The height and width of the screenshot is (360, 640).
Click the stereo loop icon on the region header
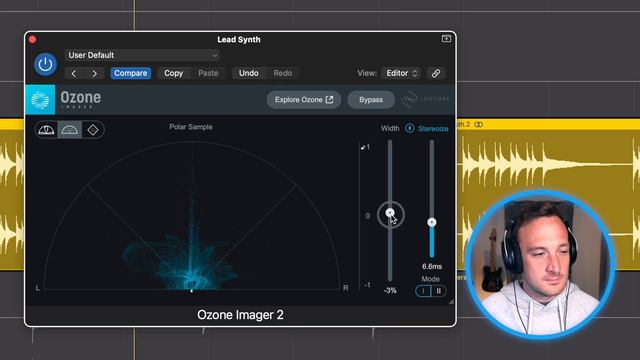click(x=478, y=124)
